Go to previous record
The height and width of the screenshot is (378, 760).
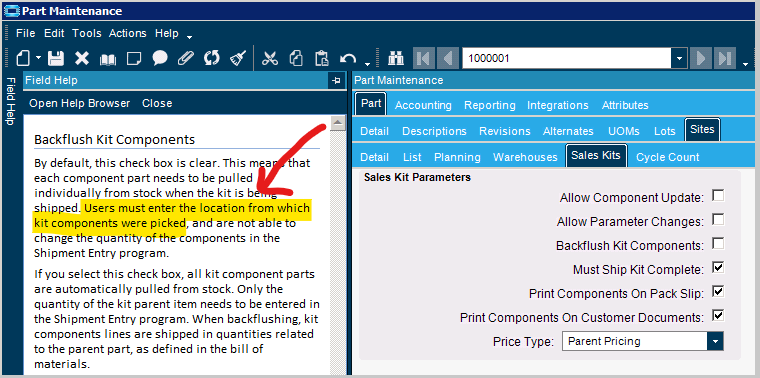point(447,59)
